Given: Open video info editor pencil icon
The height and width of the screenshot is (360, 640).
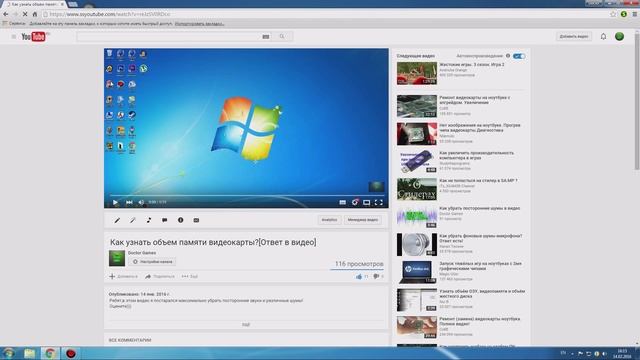Looking at the screenshot, I should tap(117, 220).
